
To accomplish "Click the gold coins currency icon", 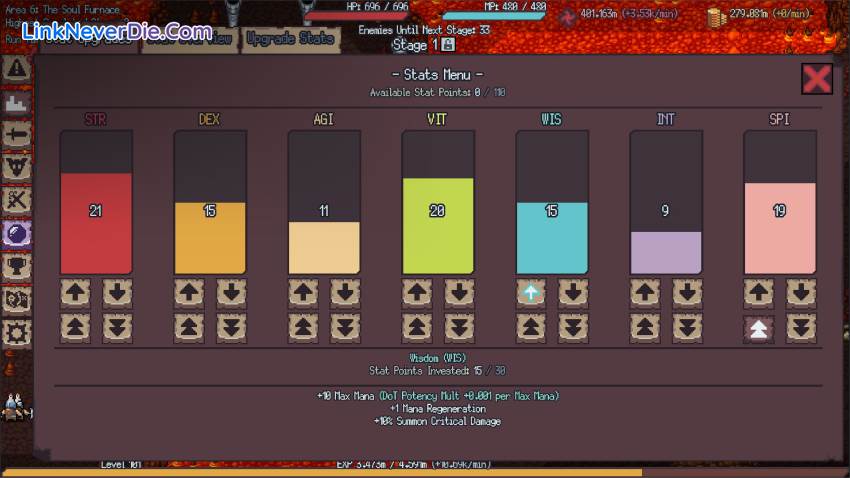I will pyautogui.click(x=714, y=15).
